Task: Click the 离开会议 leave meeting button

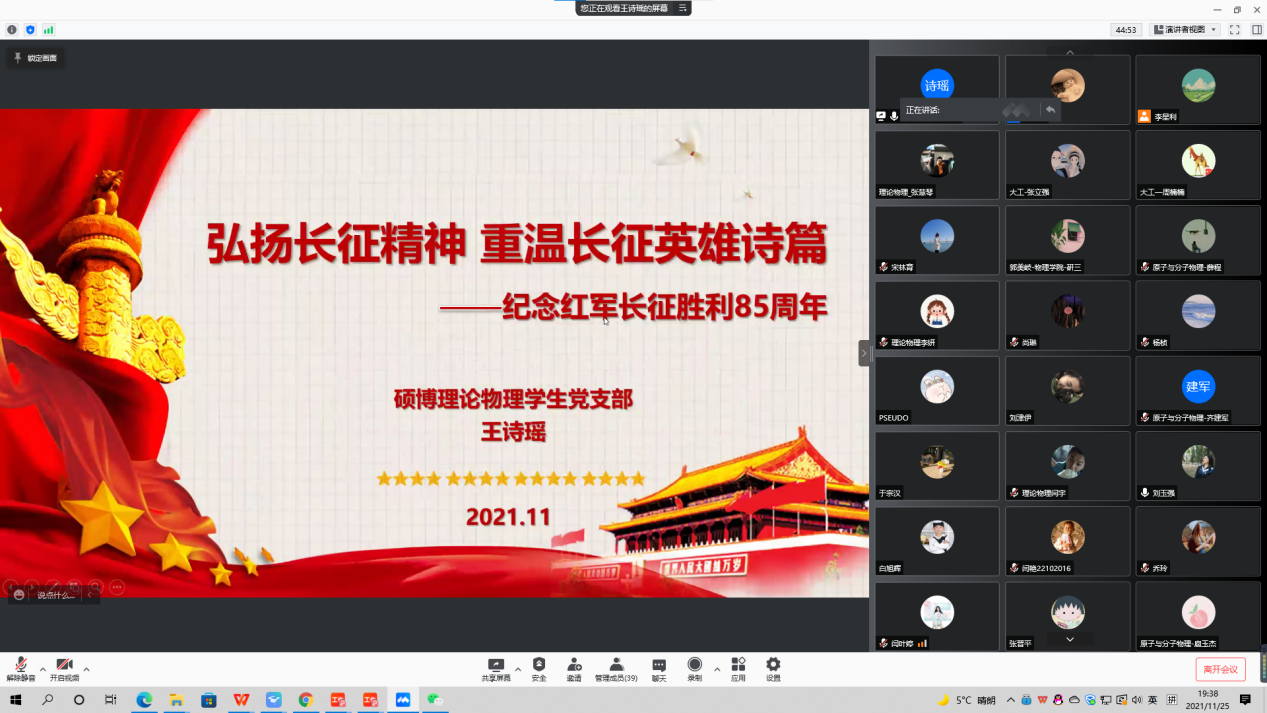Action: tap(1220, 669)
